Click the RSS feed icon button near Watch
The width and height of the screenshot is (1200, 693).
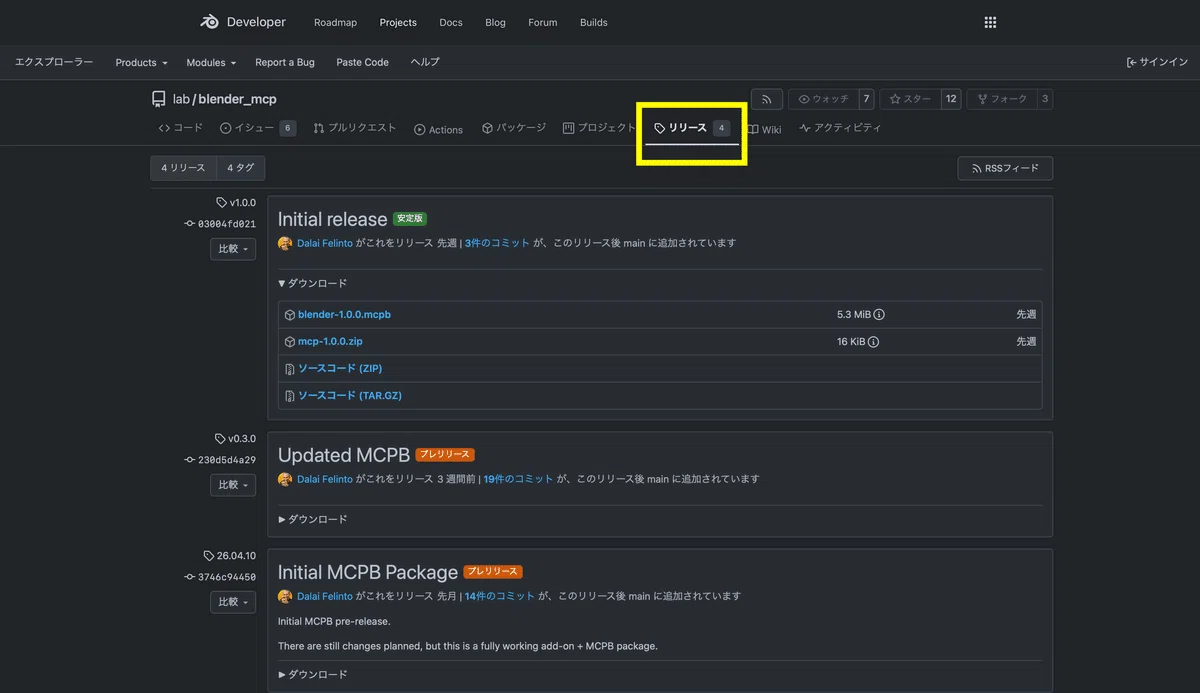click(767, 99)
